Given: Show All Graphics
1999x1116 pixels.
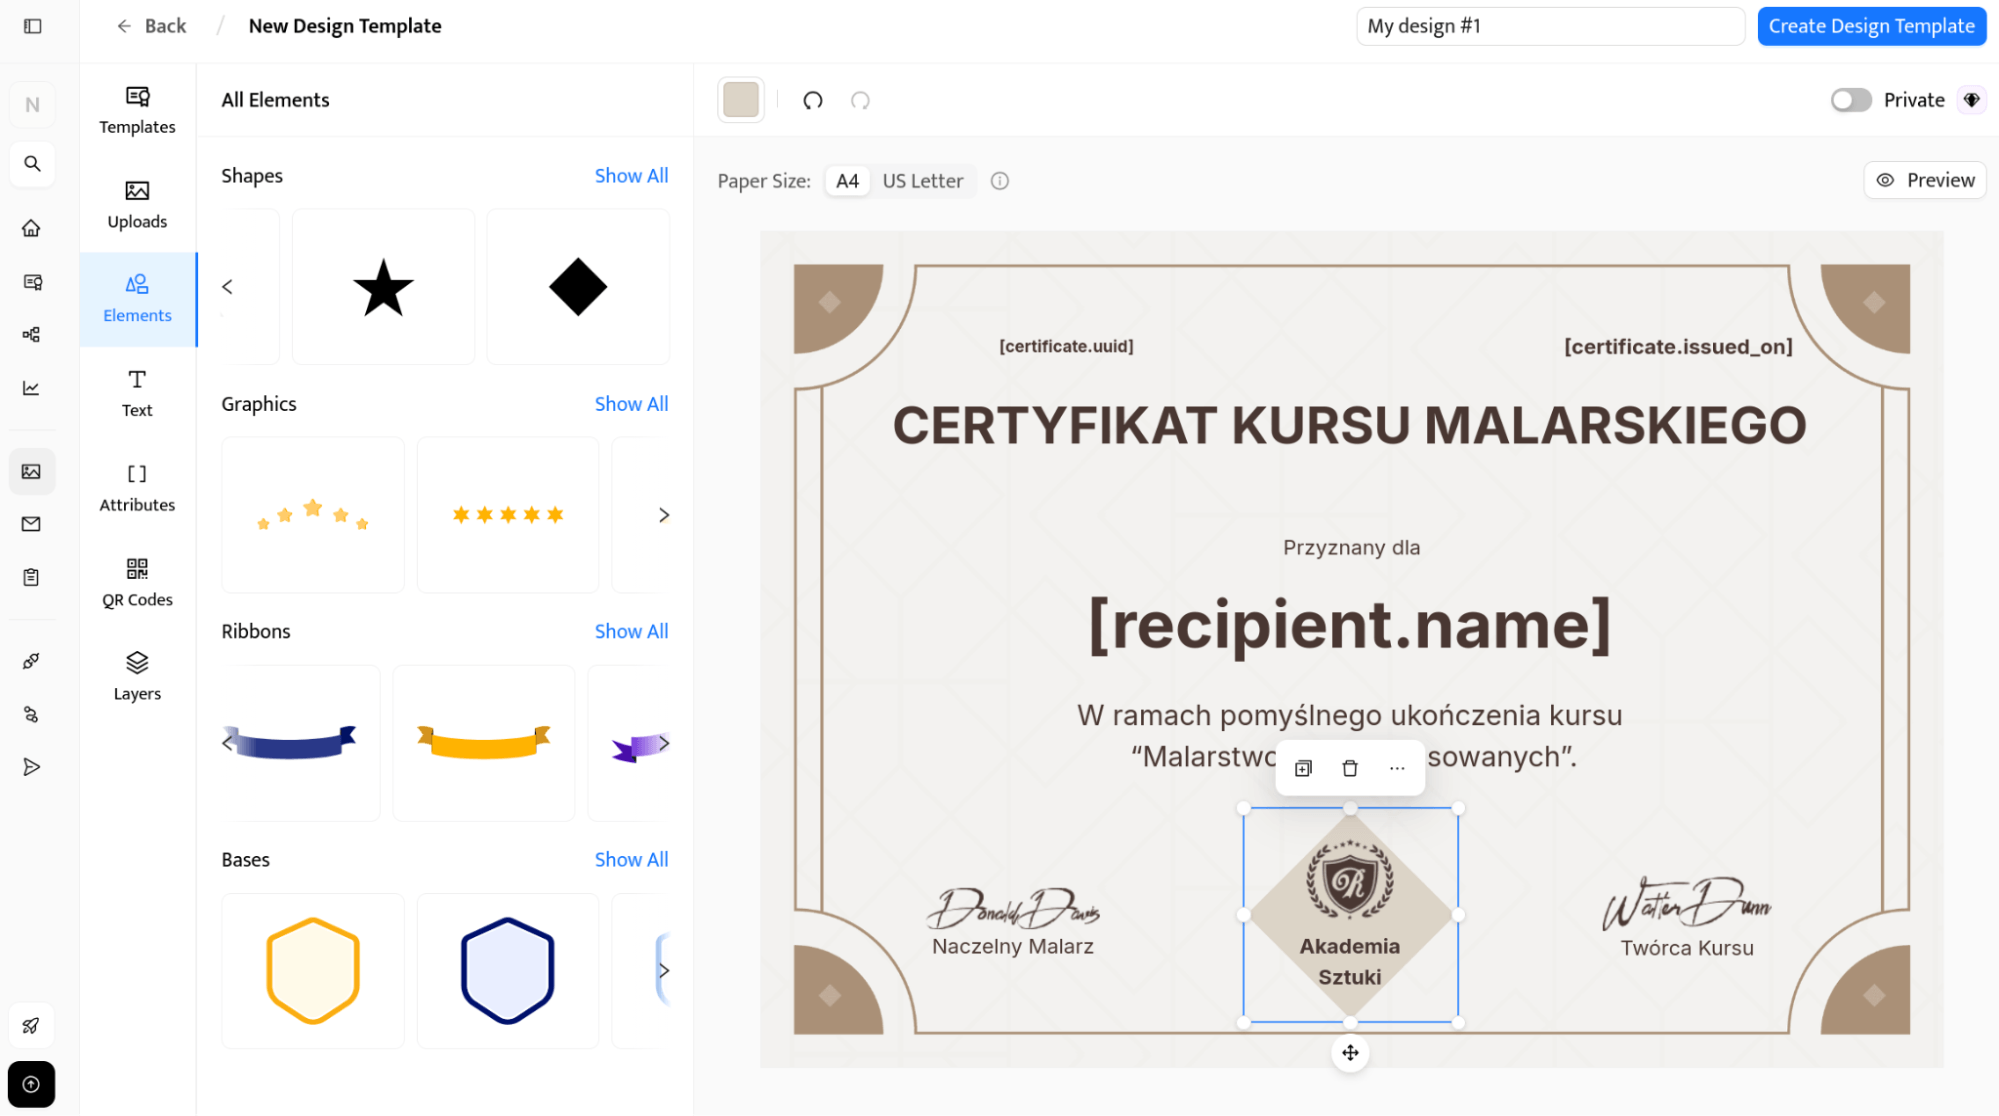Looking at the screenshot, I should (631, 404).
